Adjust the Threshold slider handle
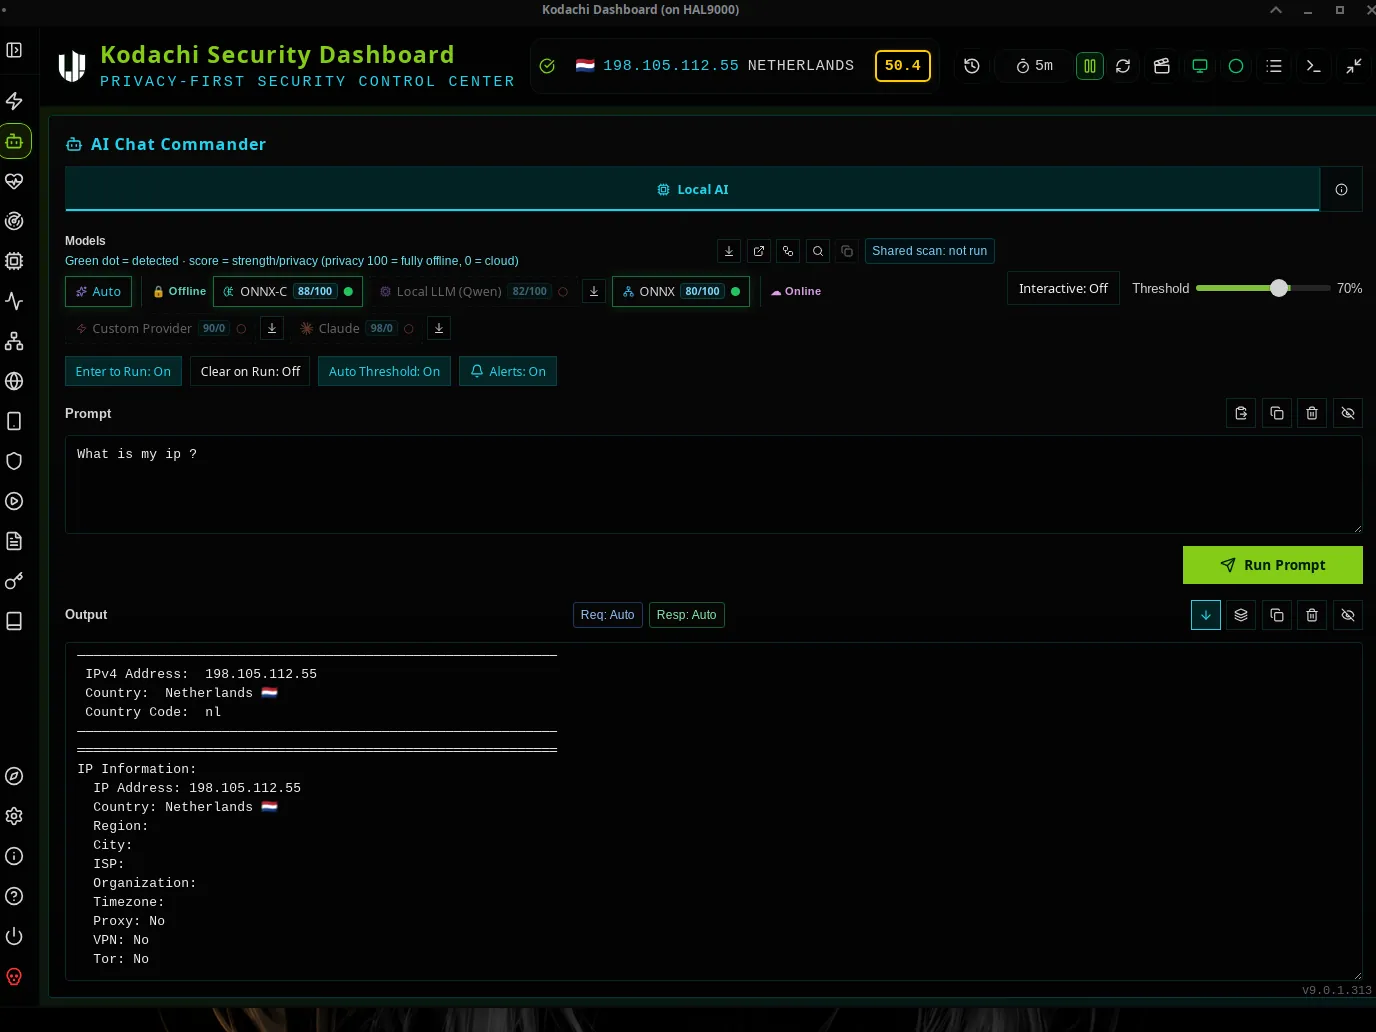Screen dimensions: 1376x1032 1279,288
